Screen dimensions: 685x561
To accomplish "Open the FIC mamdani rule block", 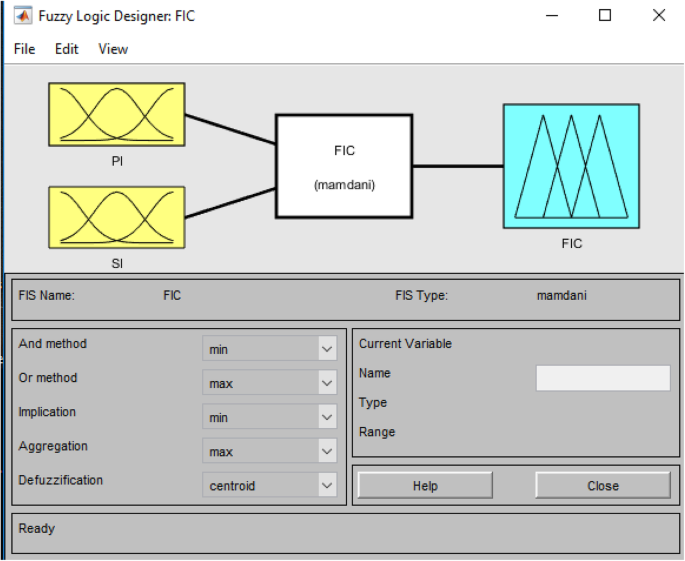I will (344, 166).
